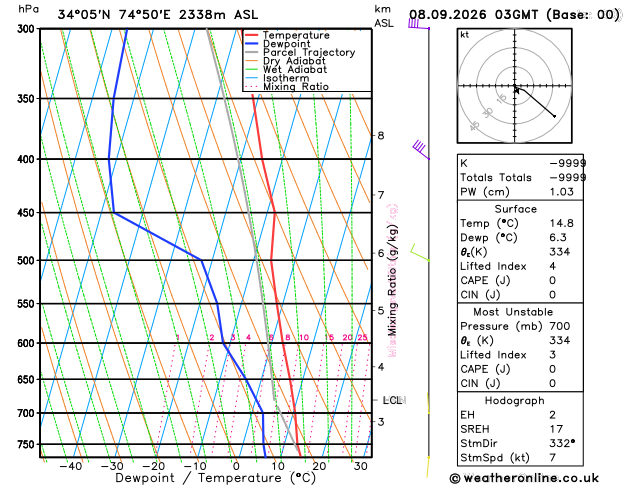Screen dimensions: 629x486
Task: Select the green wind barb at 500 hPa
Action: (x=420, y=253)
